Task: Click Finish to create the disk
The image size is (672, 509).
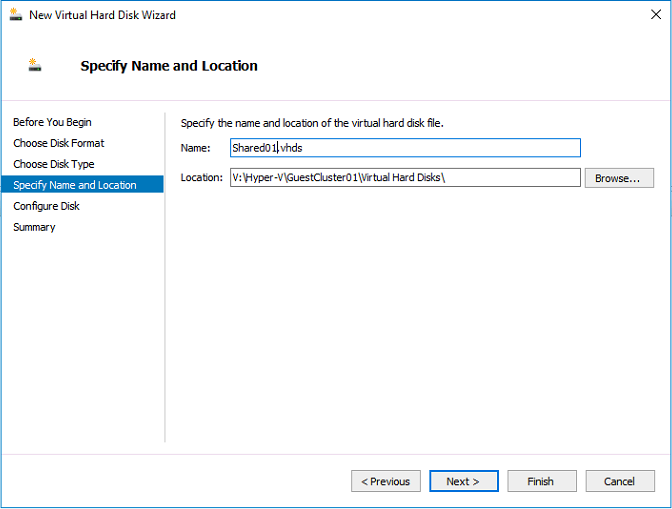Action: [542, 481]
